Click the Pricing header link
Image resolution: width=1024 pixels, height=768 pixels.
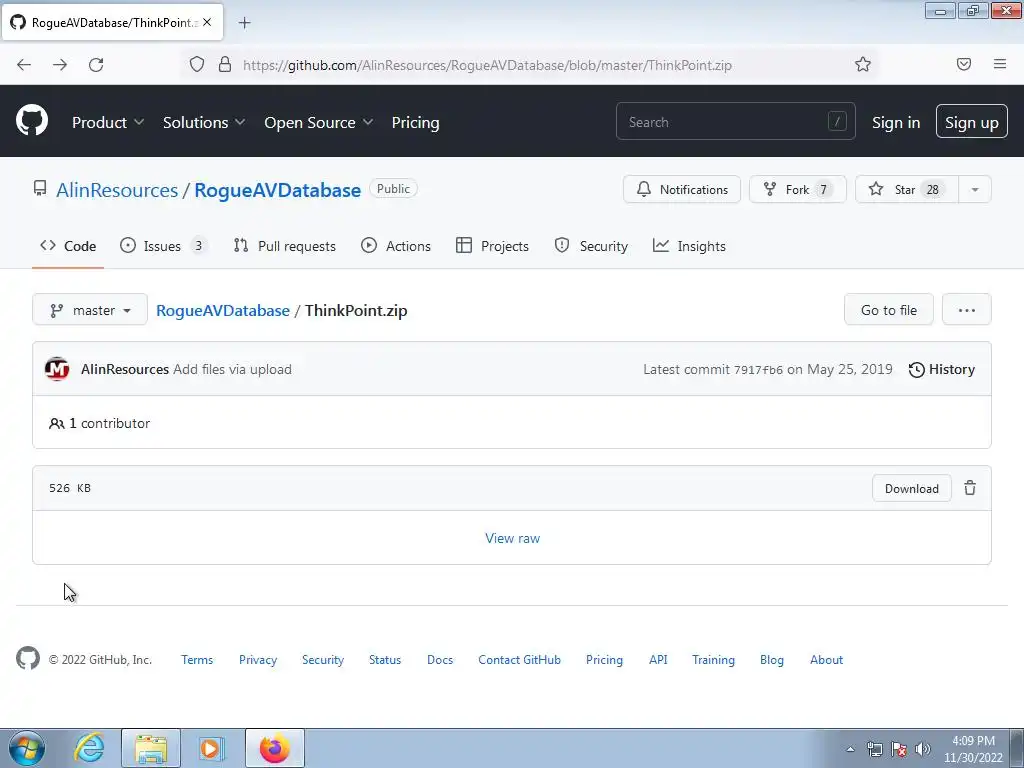(415, 122)
